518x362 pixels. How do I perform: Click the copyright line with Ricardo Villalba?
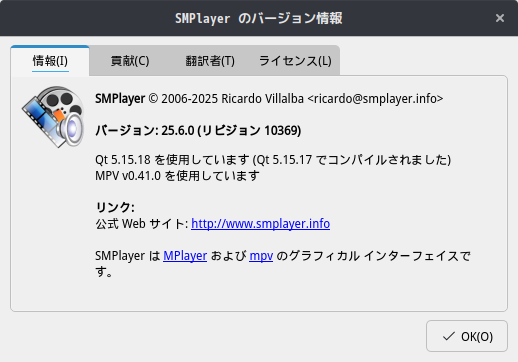coord(269,99)
